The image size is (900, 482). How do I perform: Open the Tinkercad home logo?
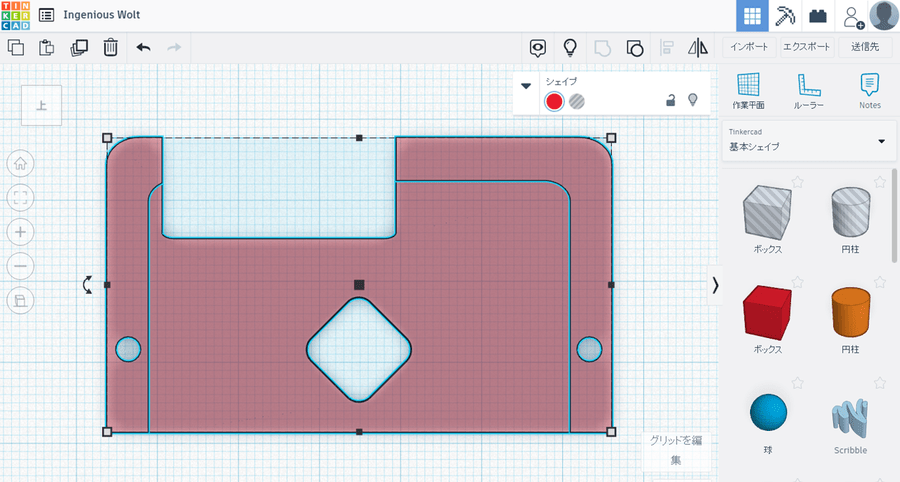coord(15,15)
